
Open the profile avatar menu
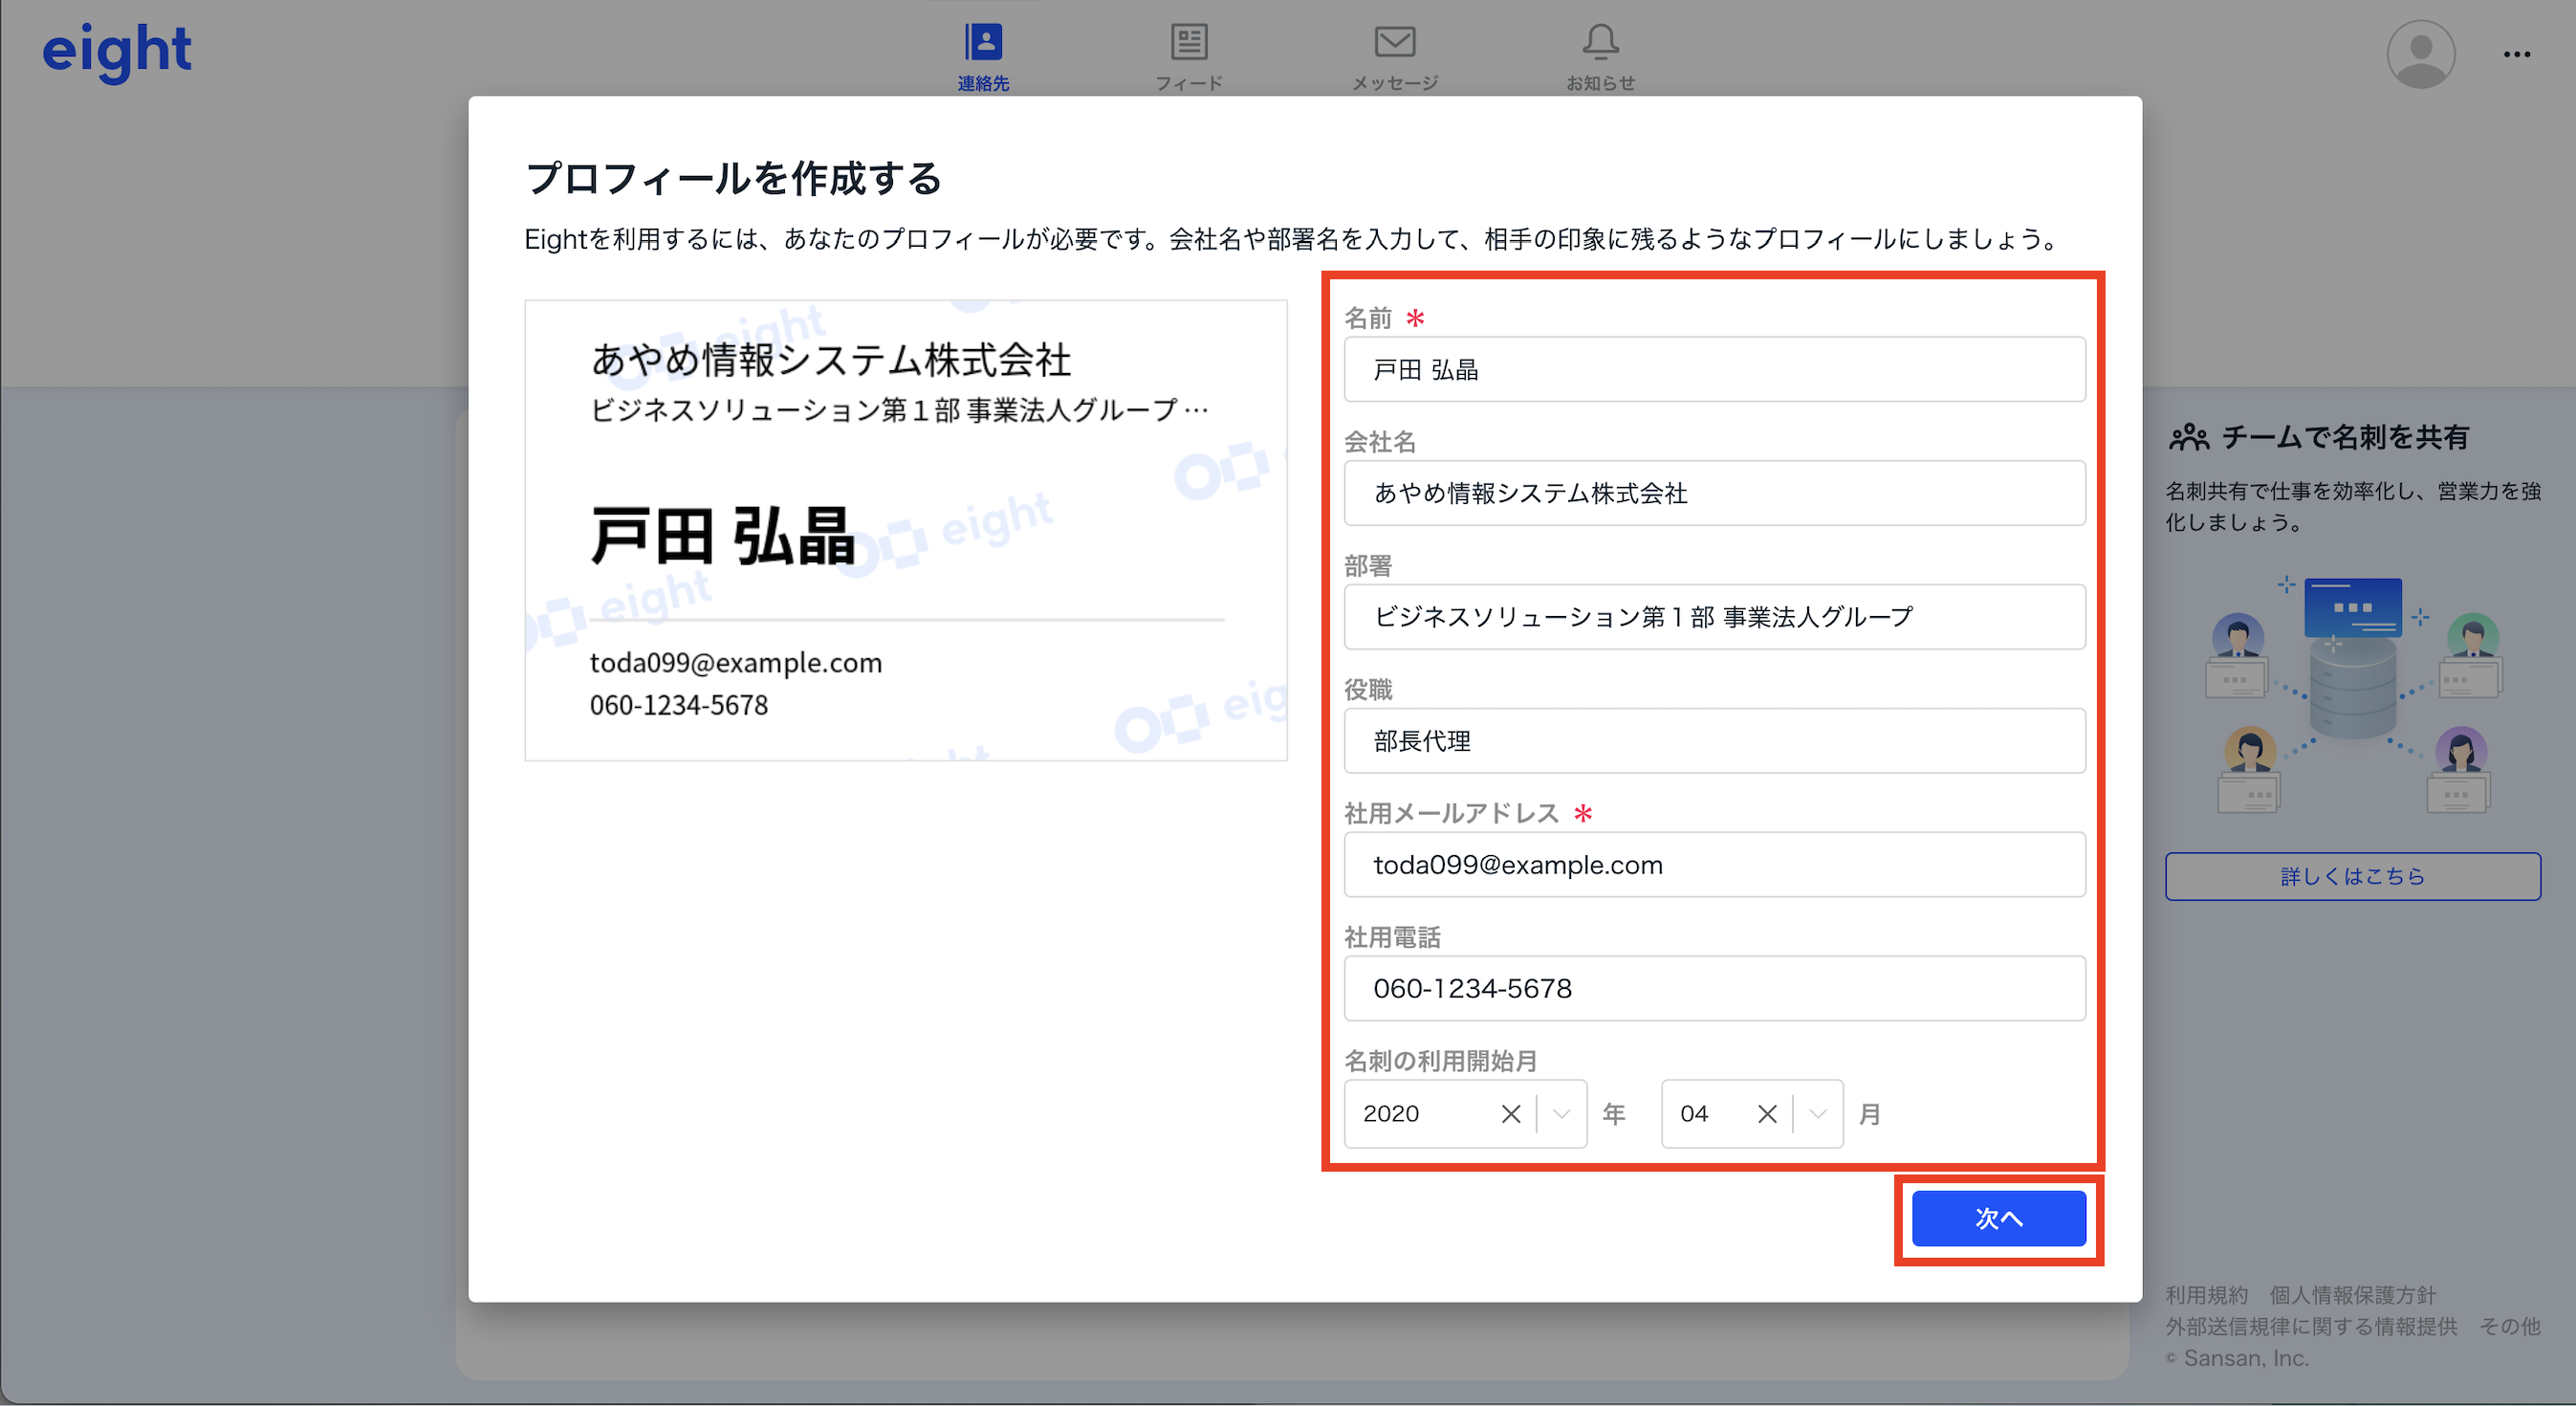click(2420, 54)
